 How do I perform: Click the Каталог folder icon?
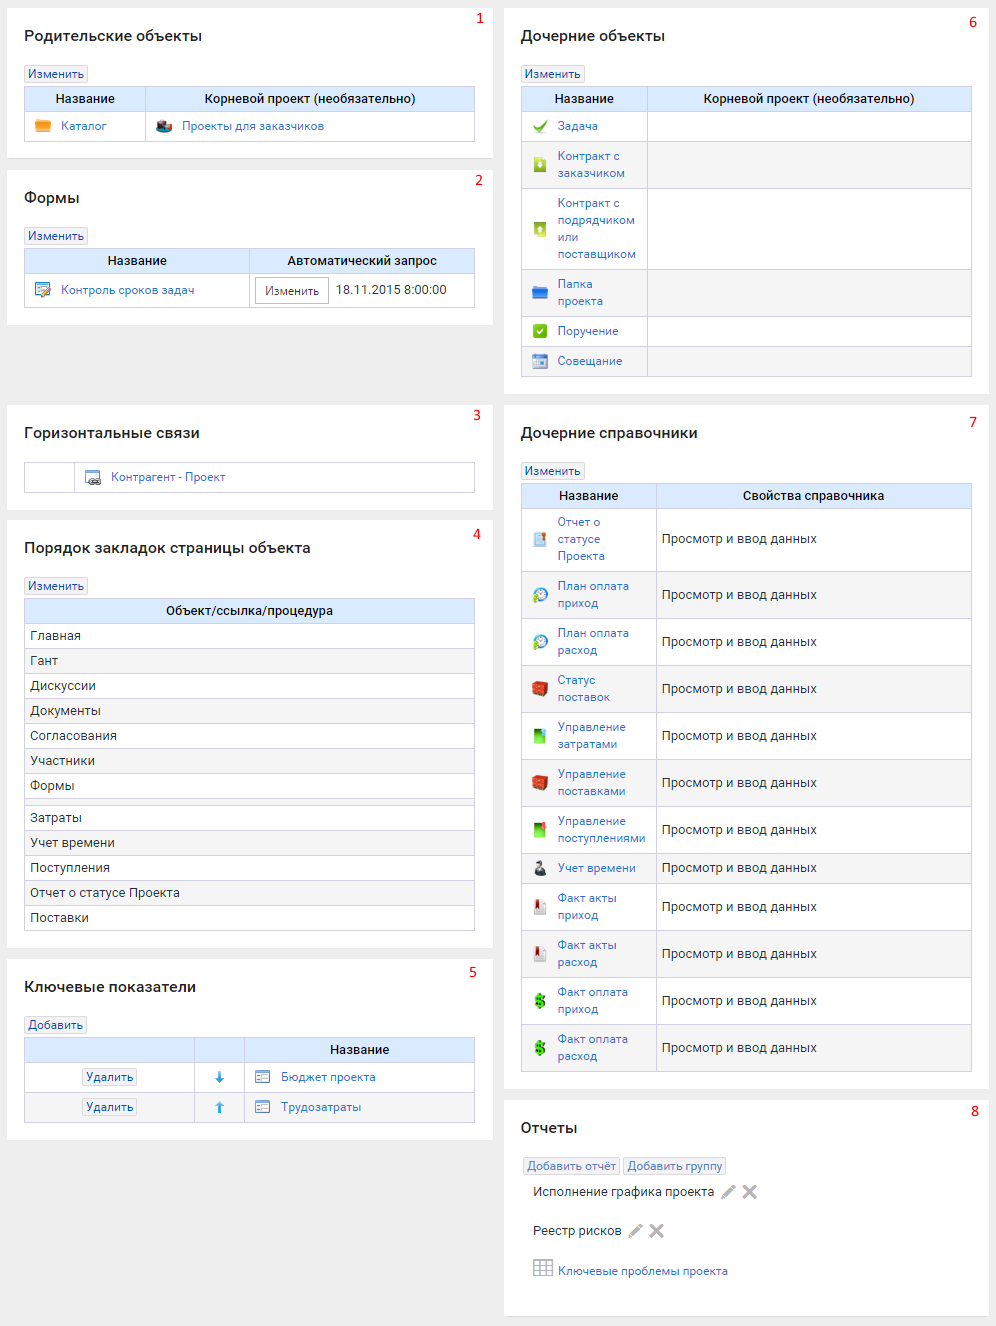pos(43,126)
